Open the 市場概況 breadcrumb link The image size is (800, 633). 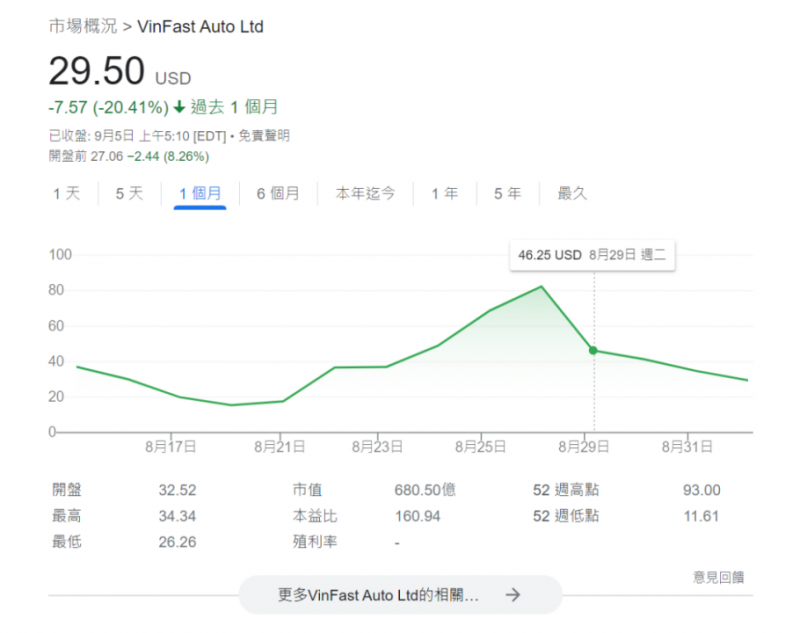(x=83, y=26)
